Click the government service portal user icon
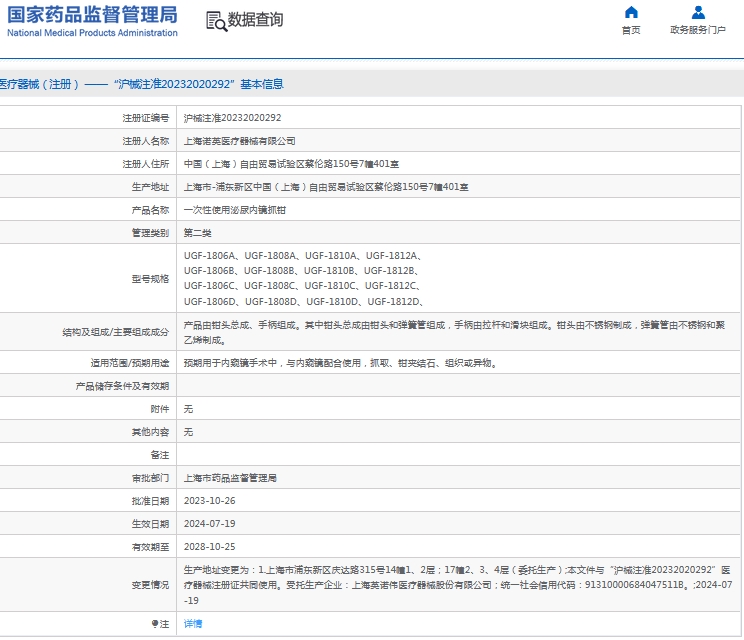Screen dimensions: 744x640 click(698, 12)
